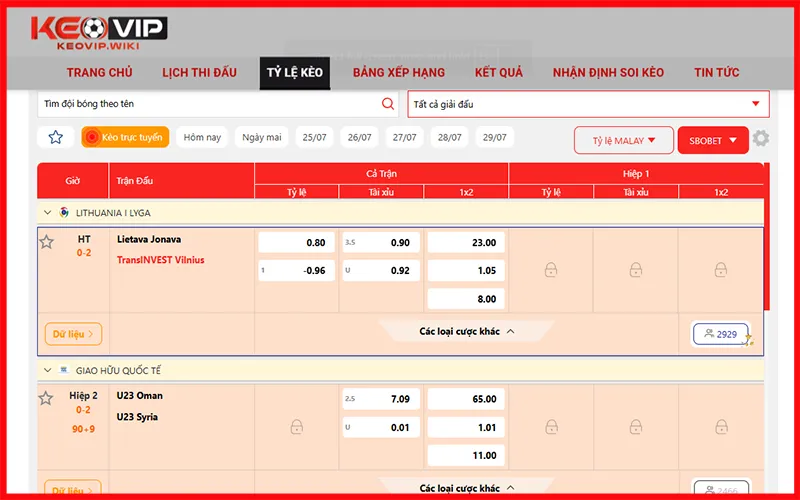Open the SBOBET bookmaker dropdown
This screenshot has width=800, height=500.
coord(712,140)
